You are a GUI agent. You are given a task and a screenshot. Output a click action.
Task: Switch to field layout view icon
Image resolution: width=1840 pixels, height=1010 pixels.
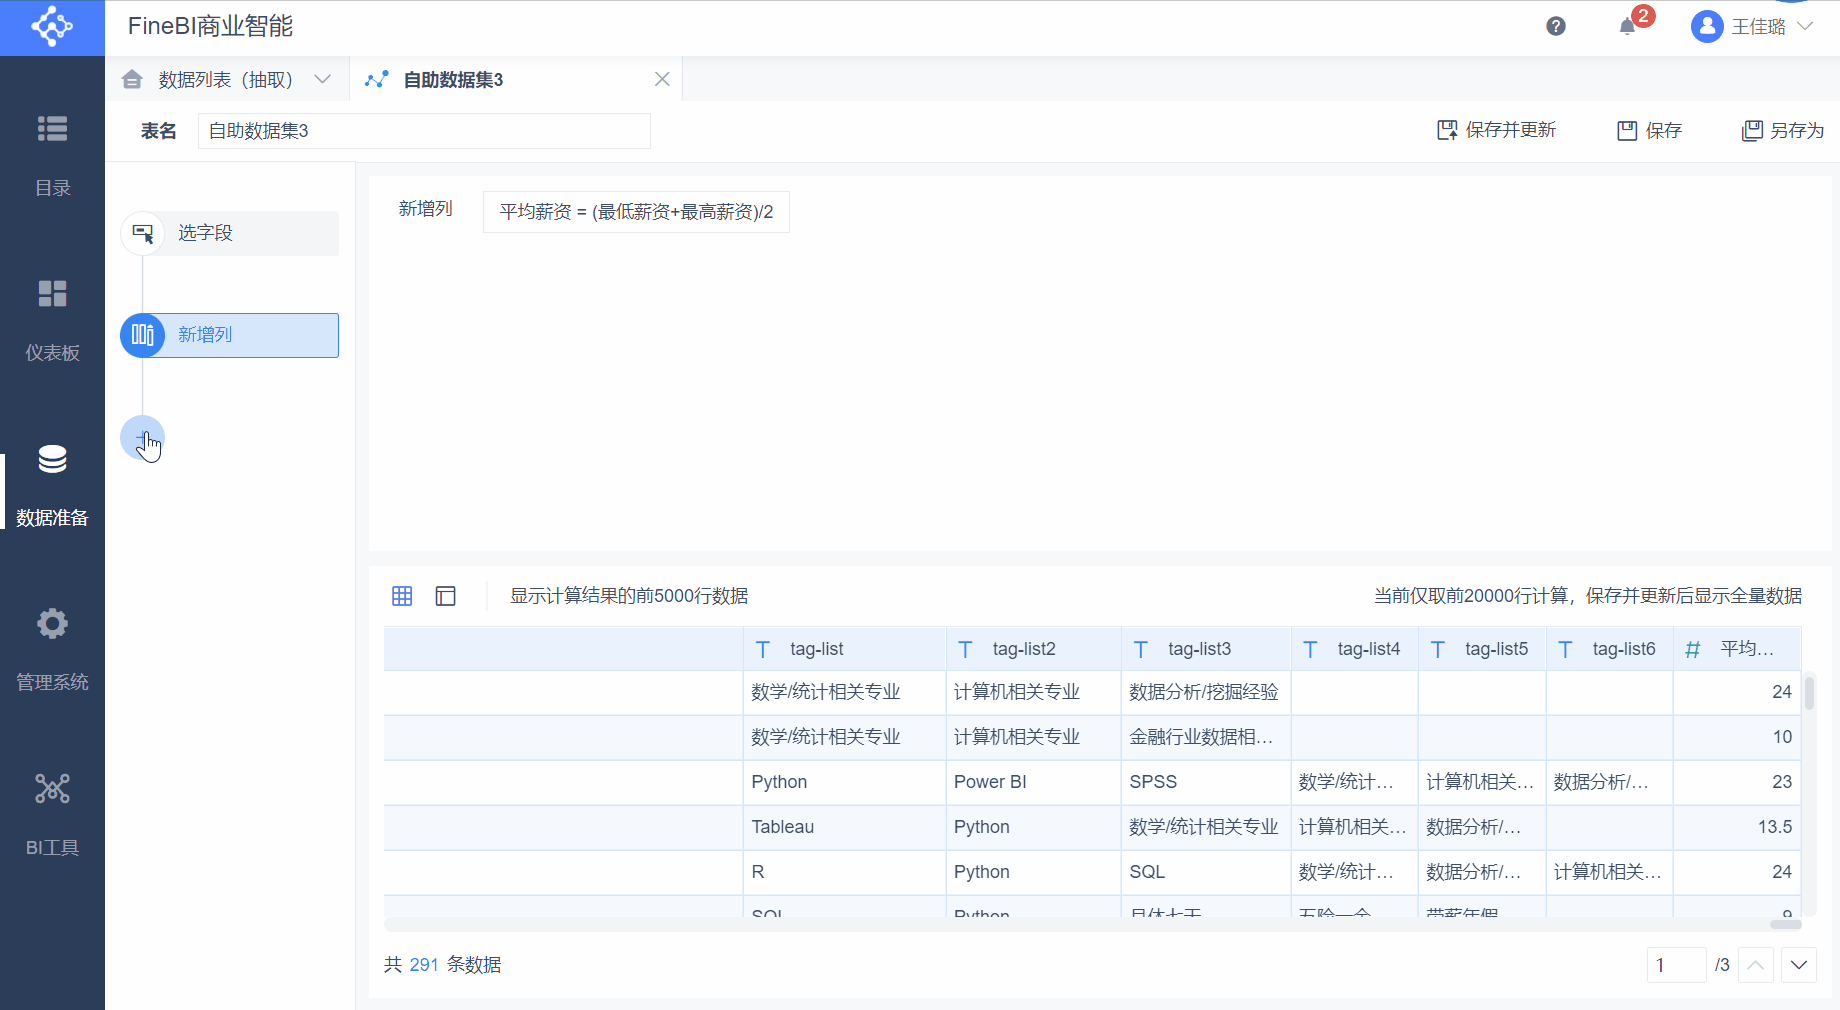tap(446, 596)
